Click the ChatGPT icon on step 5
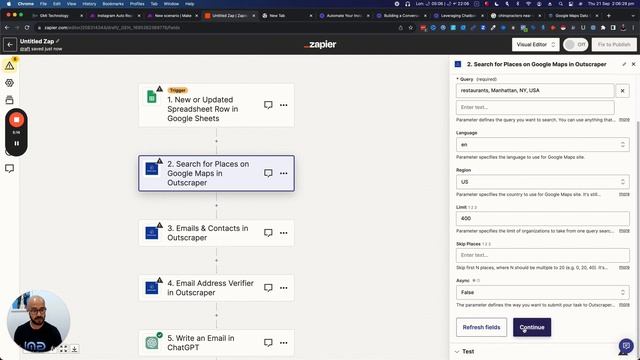 click(x=152, y=343)
